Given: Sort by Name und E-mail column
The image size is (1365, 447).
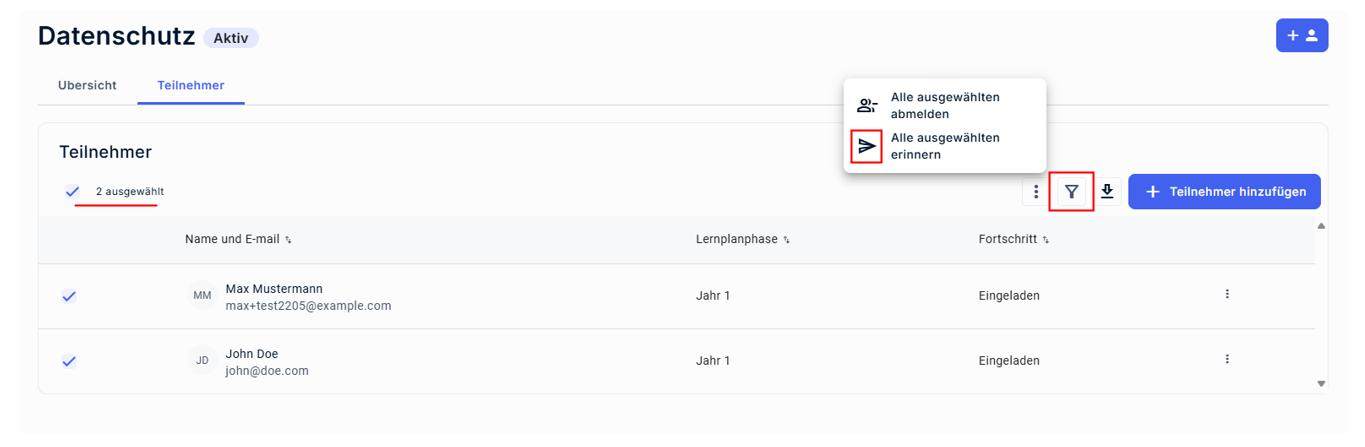Looking at the screenshot, I should coord(238,239).
